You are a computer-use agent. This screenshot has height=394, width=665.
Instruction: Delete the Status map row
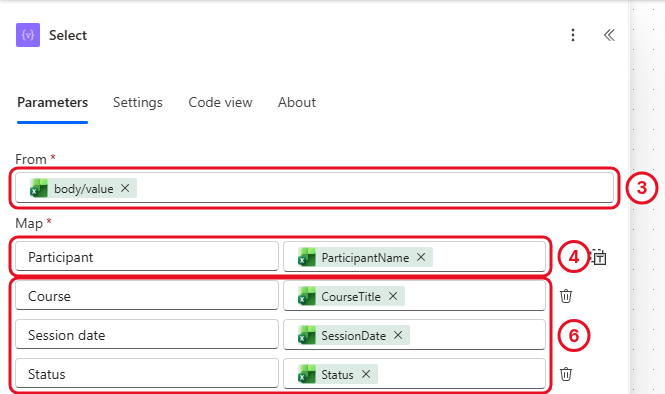566,374
